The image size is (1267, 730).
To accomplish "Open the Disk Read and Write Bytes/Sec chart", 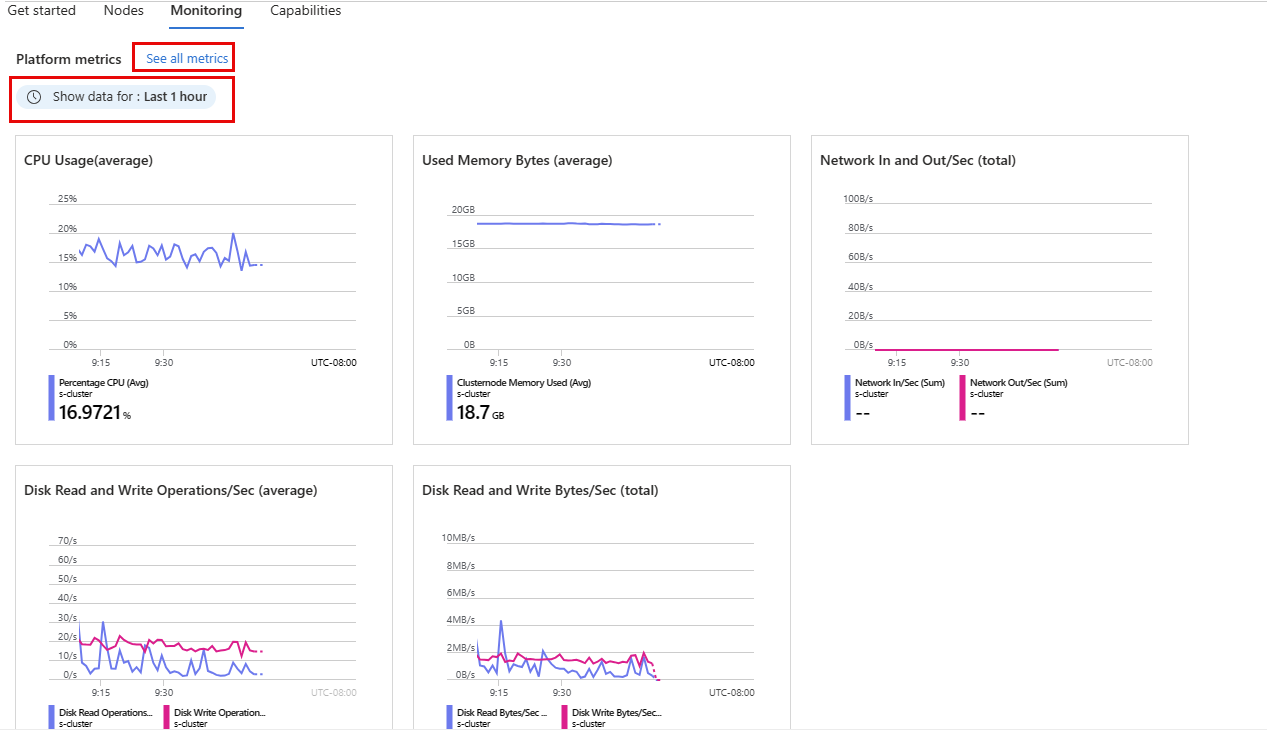I will tap(602, 597).
